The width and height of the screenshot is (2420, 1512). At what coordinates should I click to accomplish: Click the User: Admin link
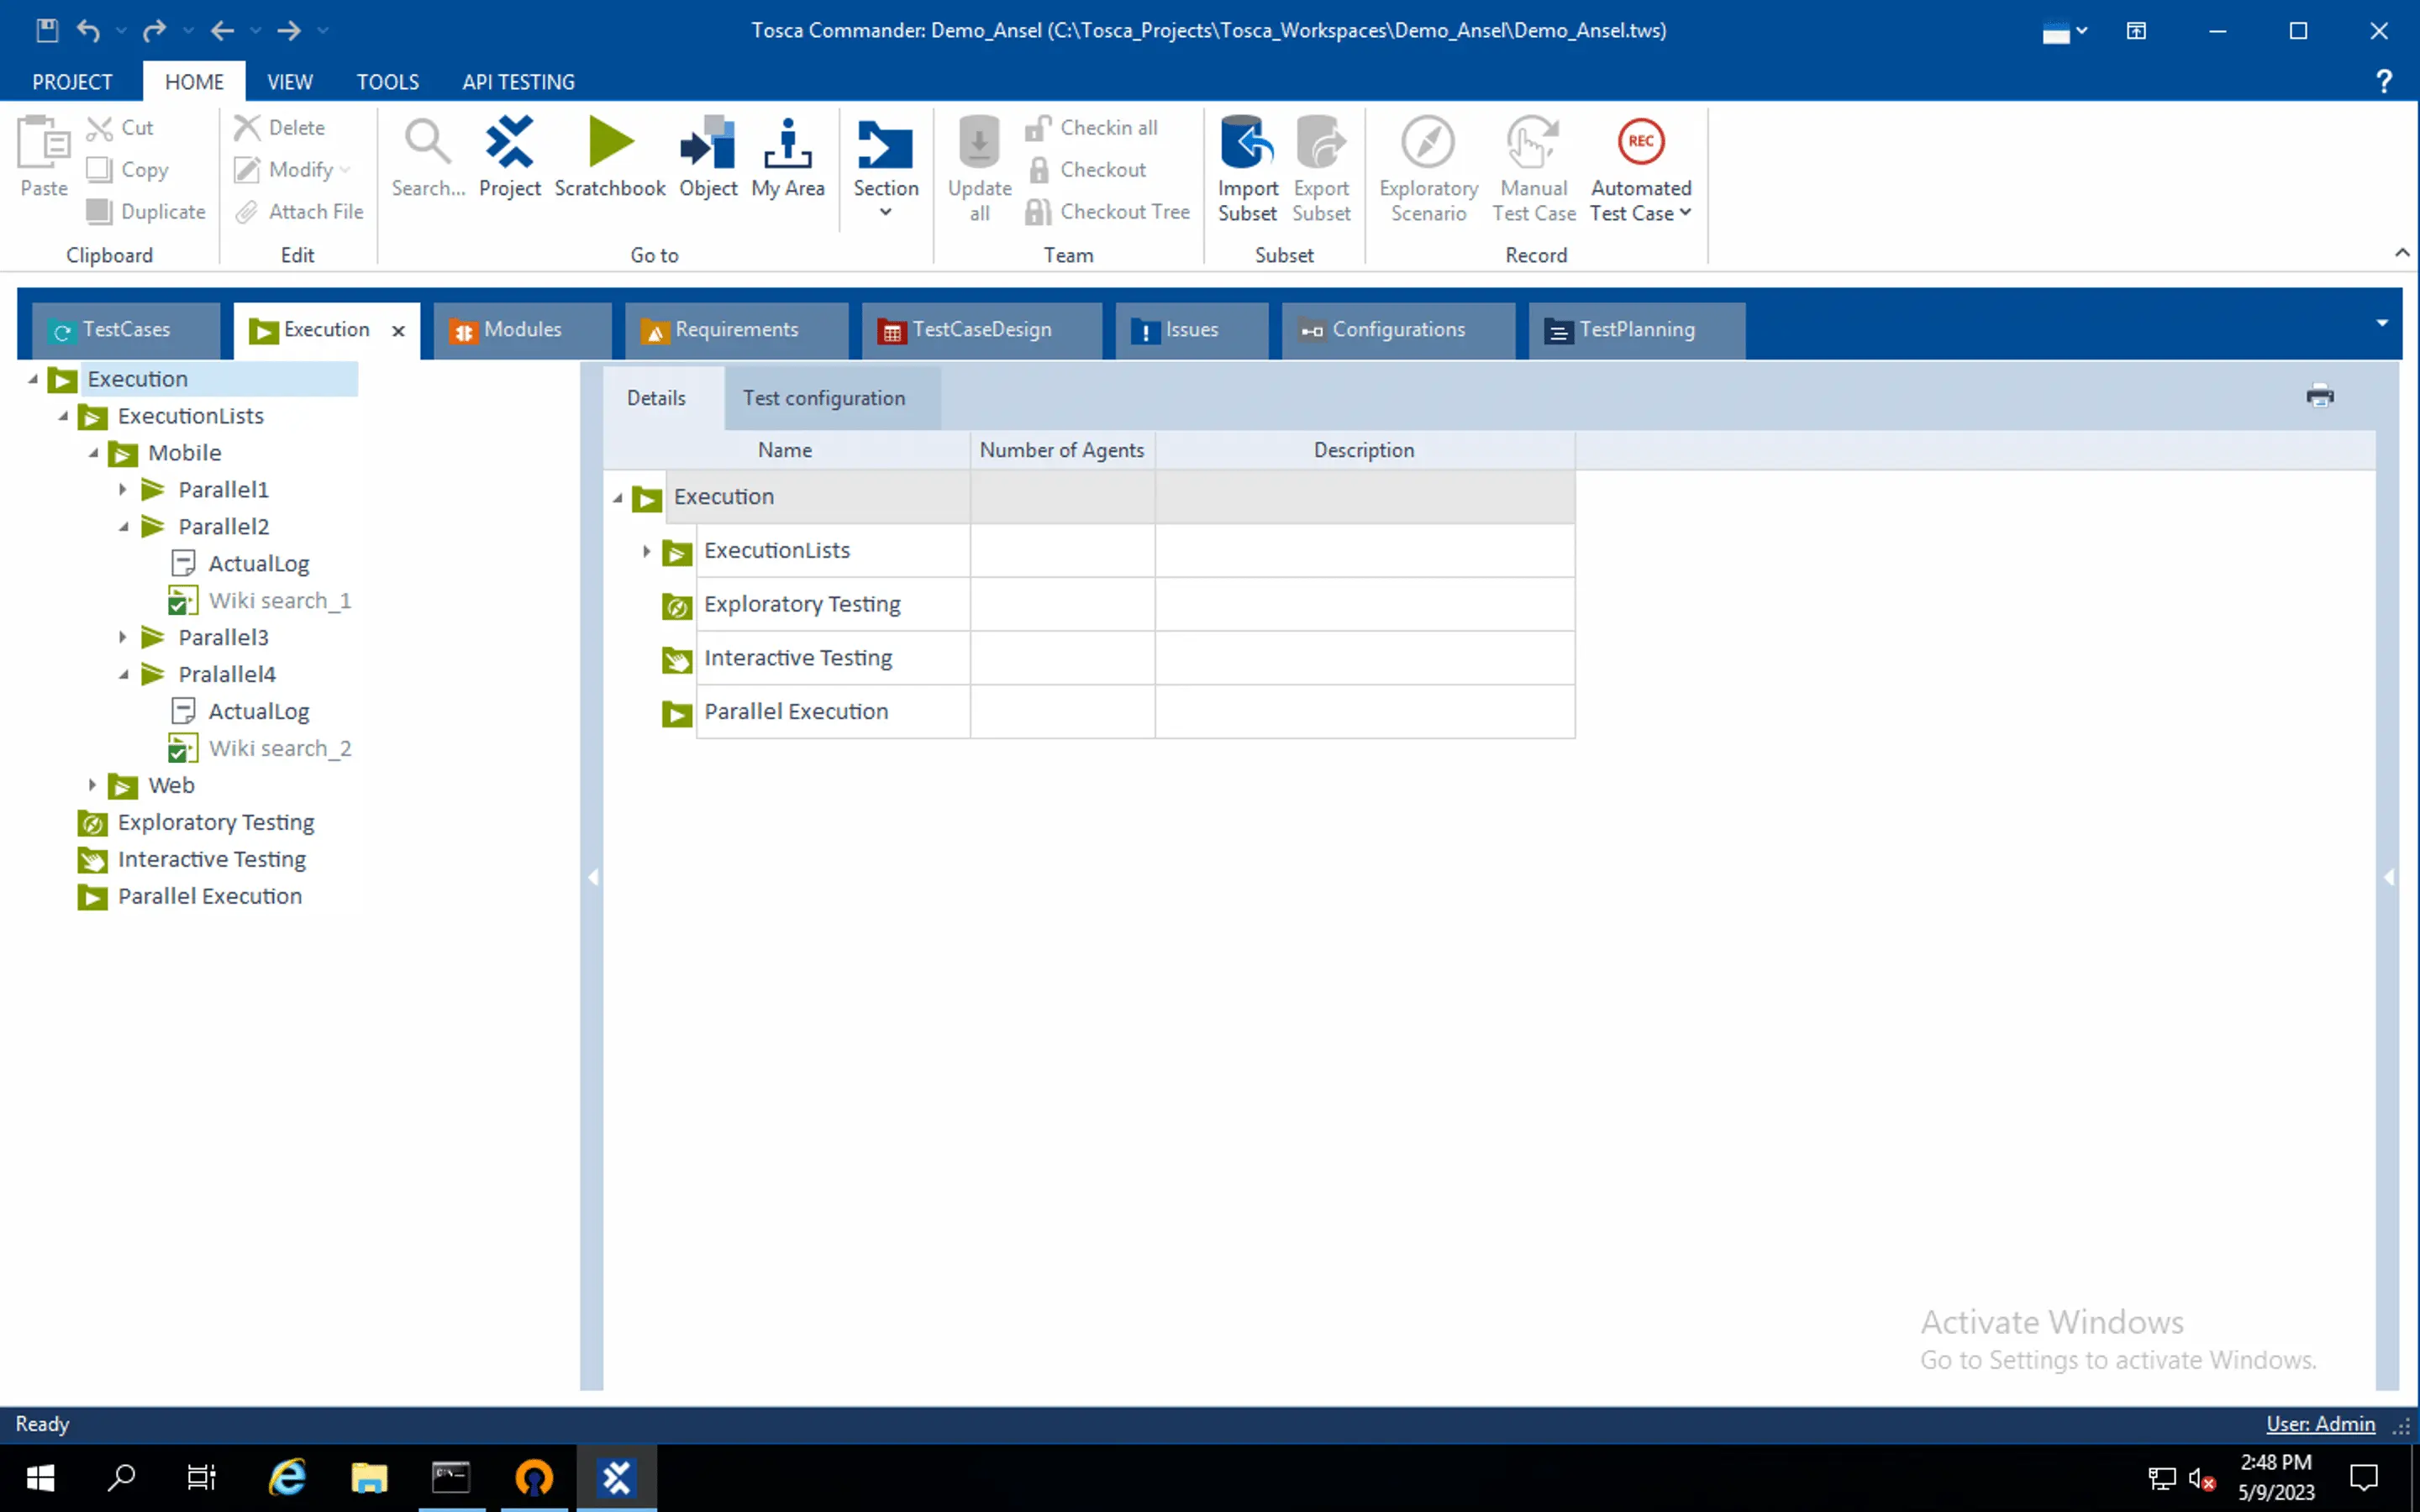pos(2319,1424)
